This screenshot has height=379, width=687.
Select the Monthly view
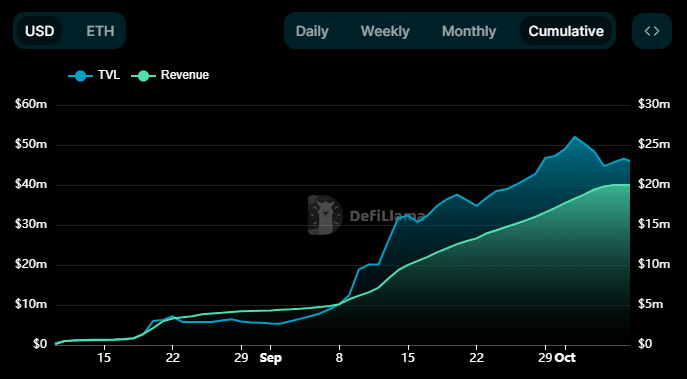click(469, 31)
